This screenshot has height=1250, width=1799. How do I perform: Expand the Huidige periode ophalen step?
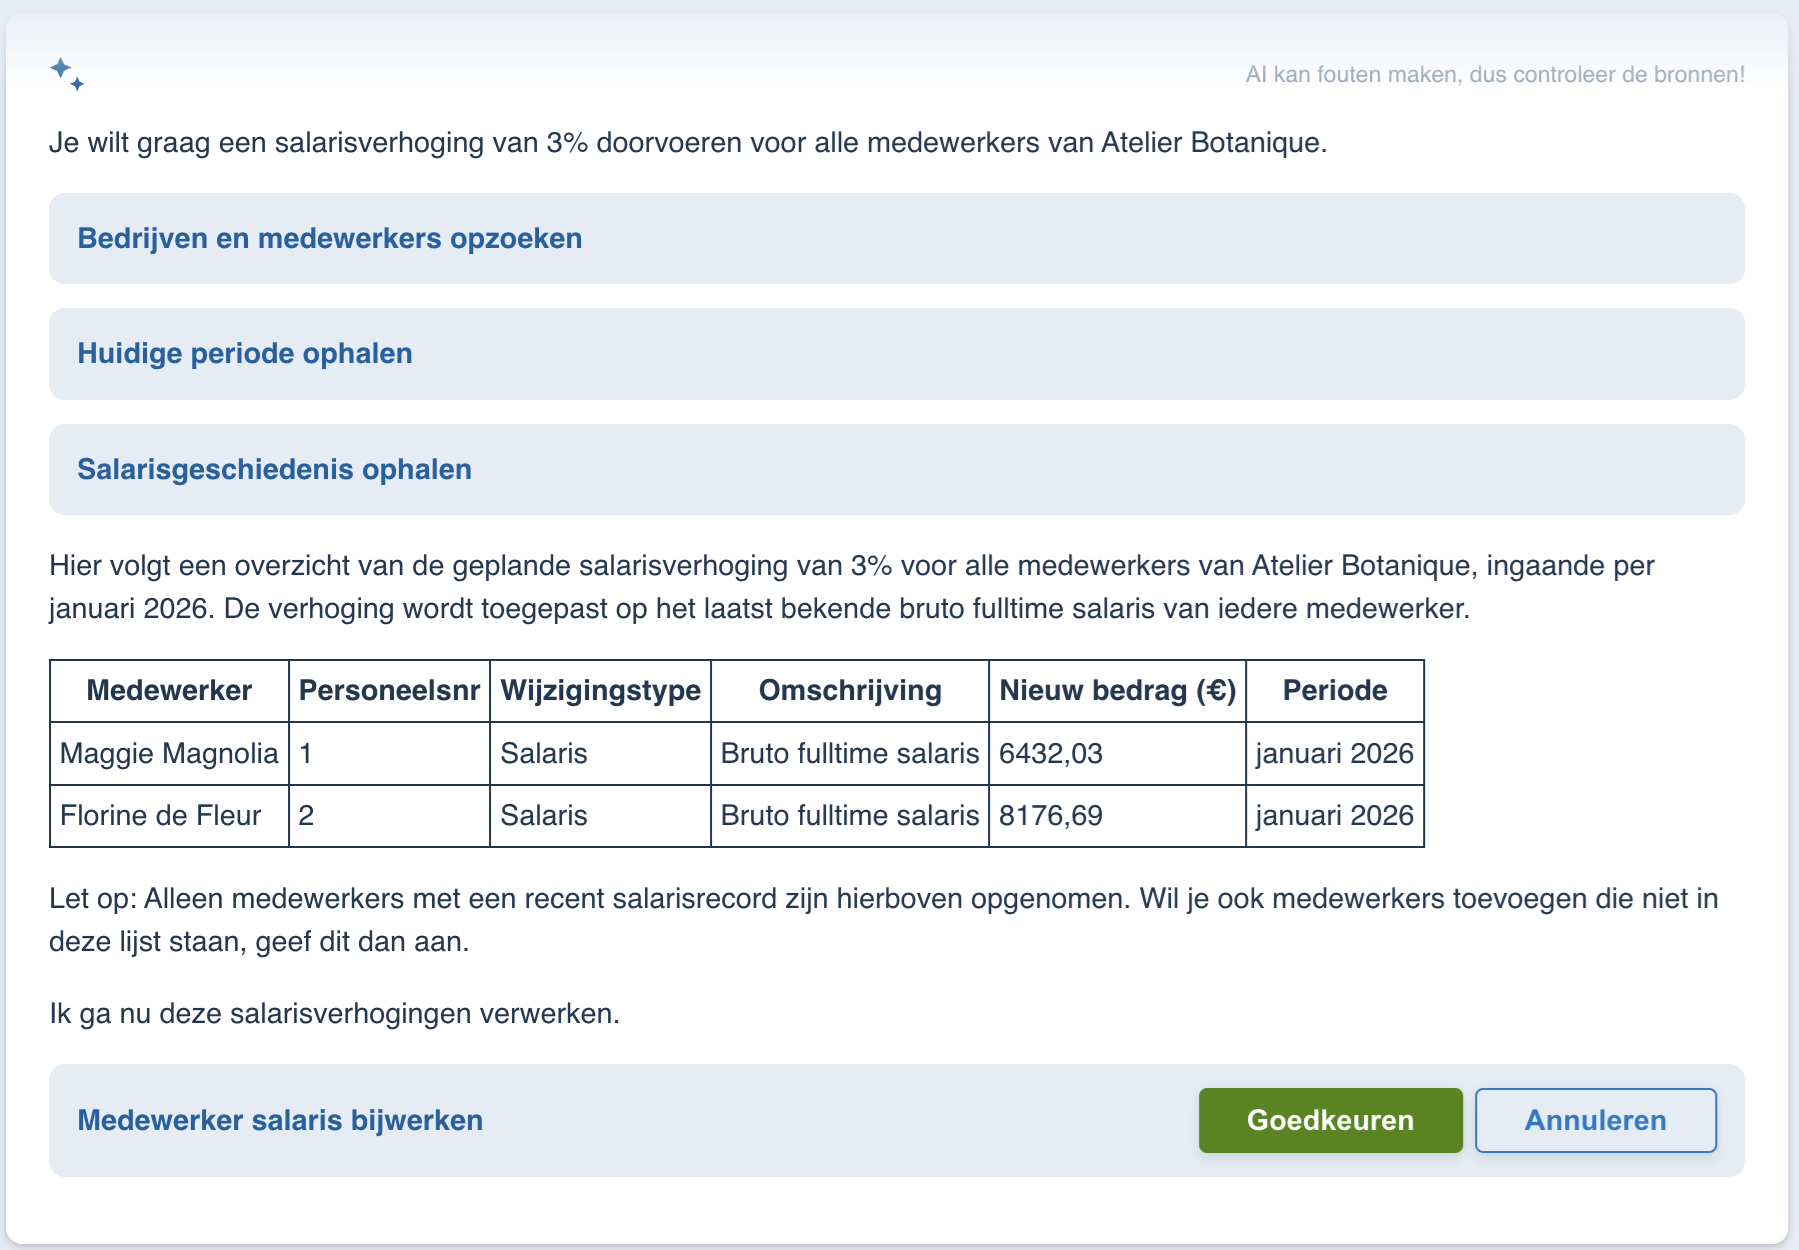tap(897, 354)
